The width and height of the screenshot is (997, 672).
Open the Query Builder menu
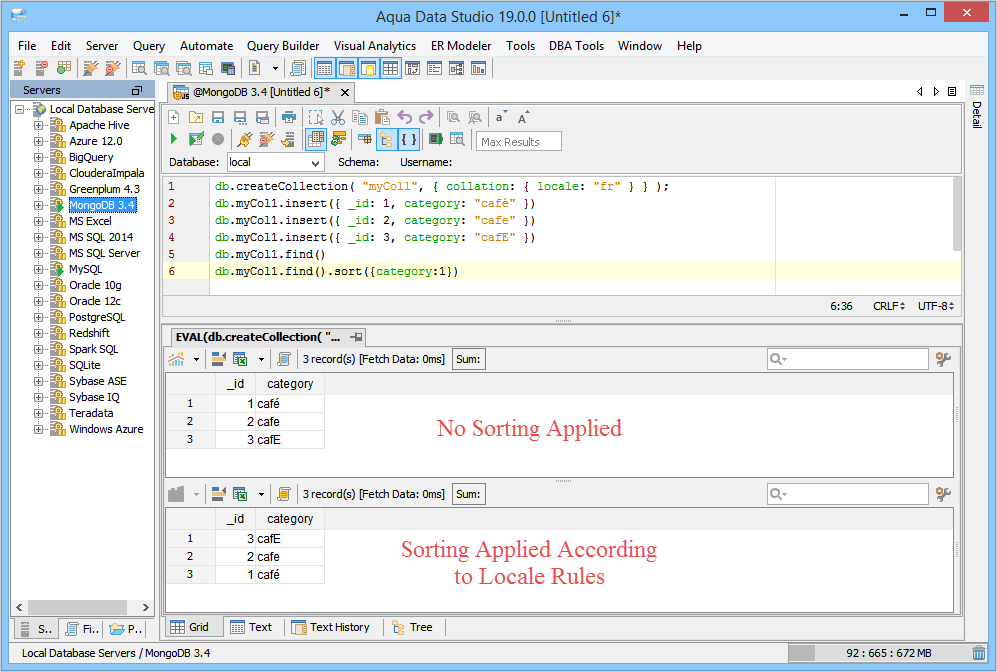[x=283, y=46]
